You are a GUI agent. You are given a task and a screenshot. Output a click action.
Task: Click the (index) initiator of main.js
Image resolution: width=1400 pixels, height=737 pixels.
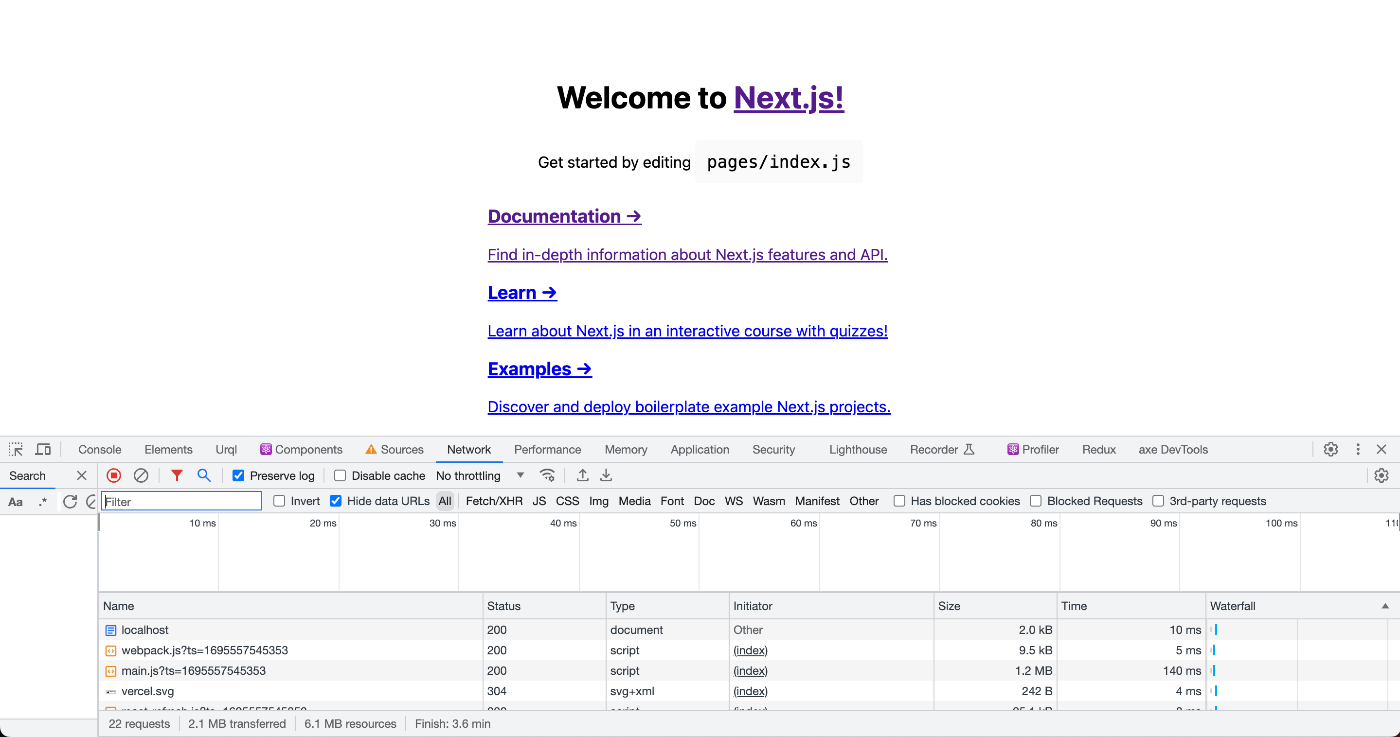point(750,671)
